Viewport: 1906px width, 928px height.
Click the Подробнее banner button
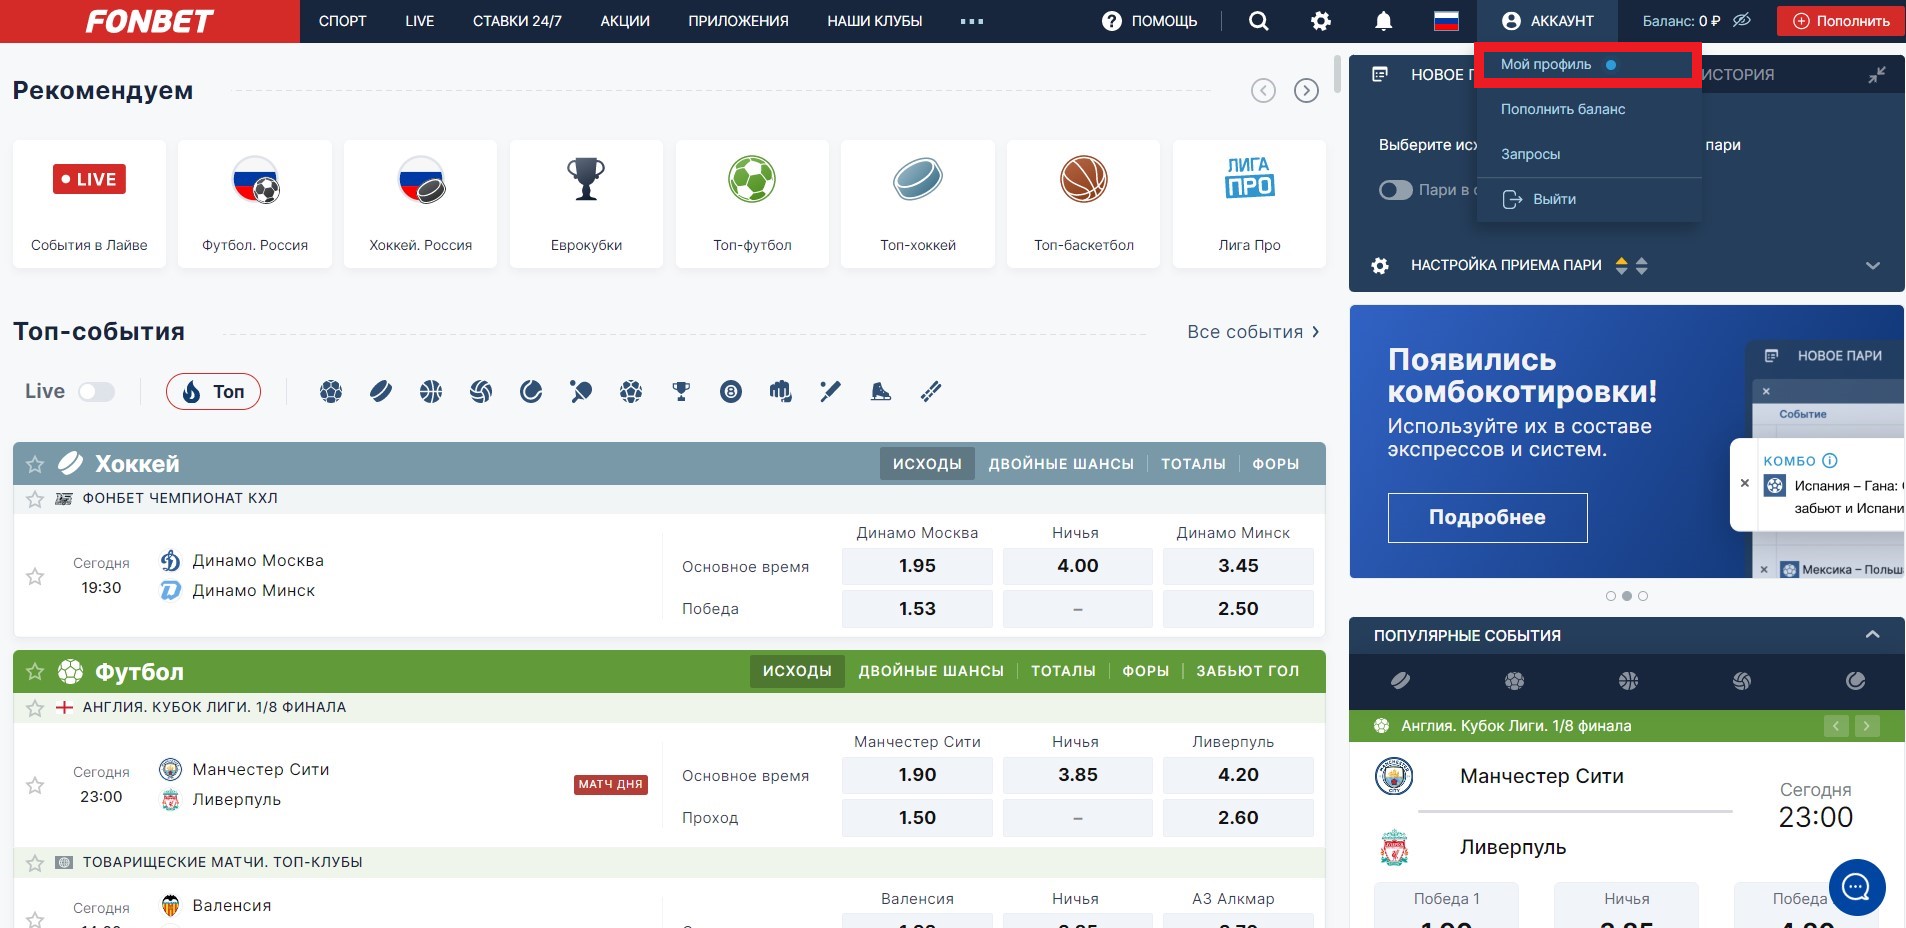coord(1487,518)
